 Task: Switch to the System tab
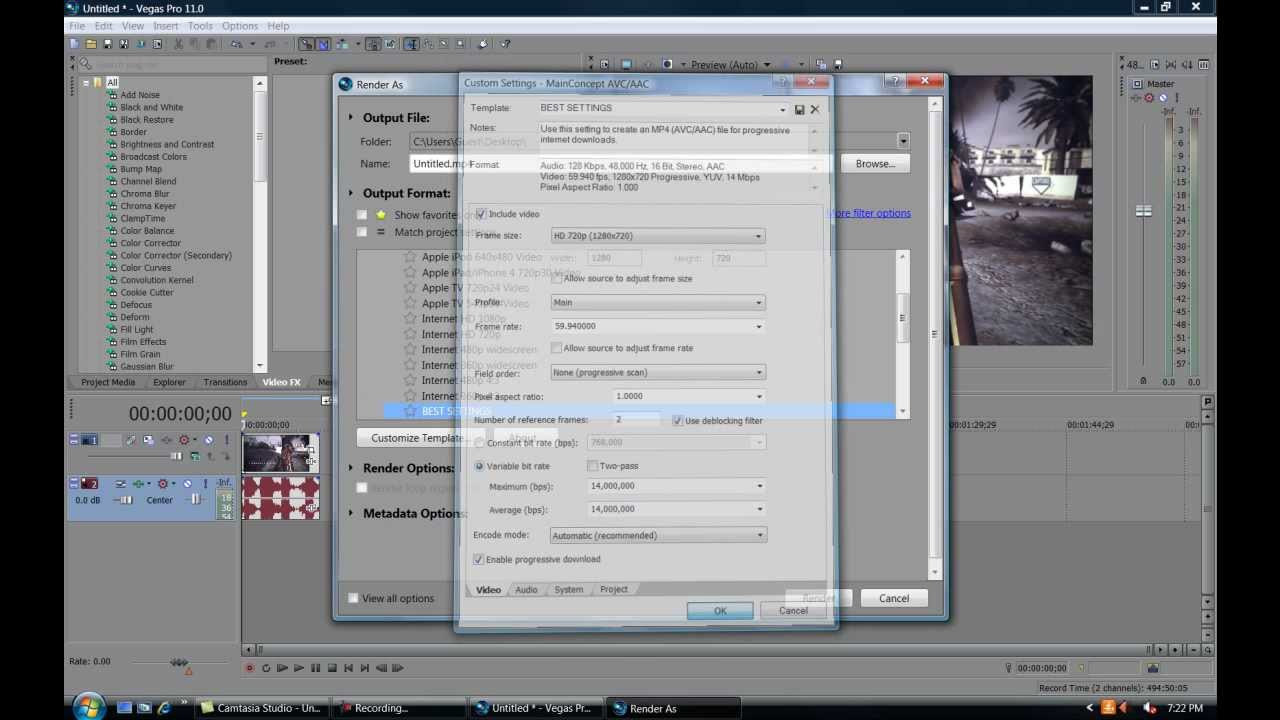pos(569,590)
